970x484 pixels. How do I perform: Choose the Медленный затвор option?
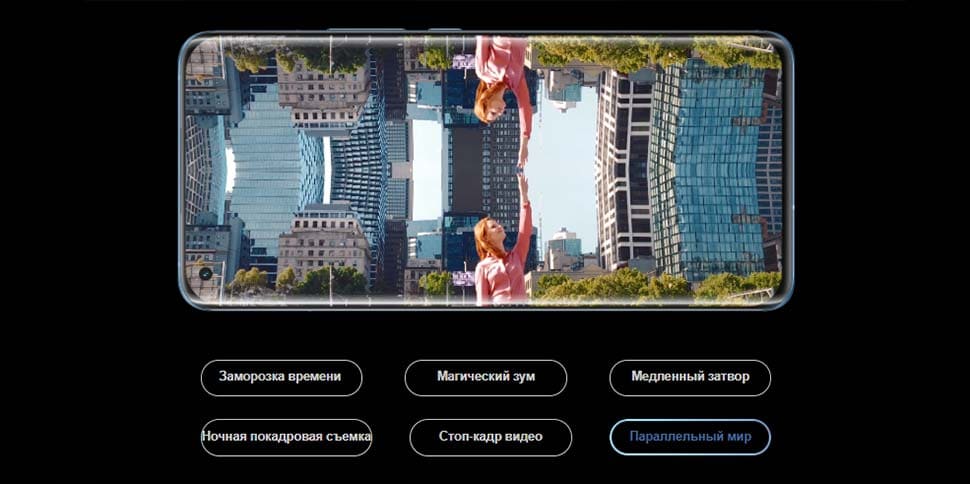pos(690,378)
